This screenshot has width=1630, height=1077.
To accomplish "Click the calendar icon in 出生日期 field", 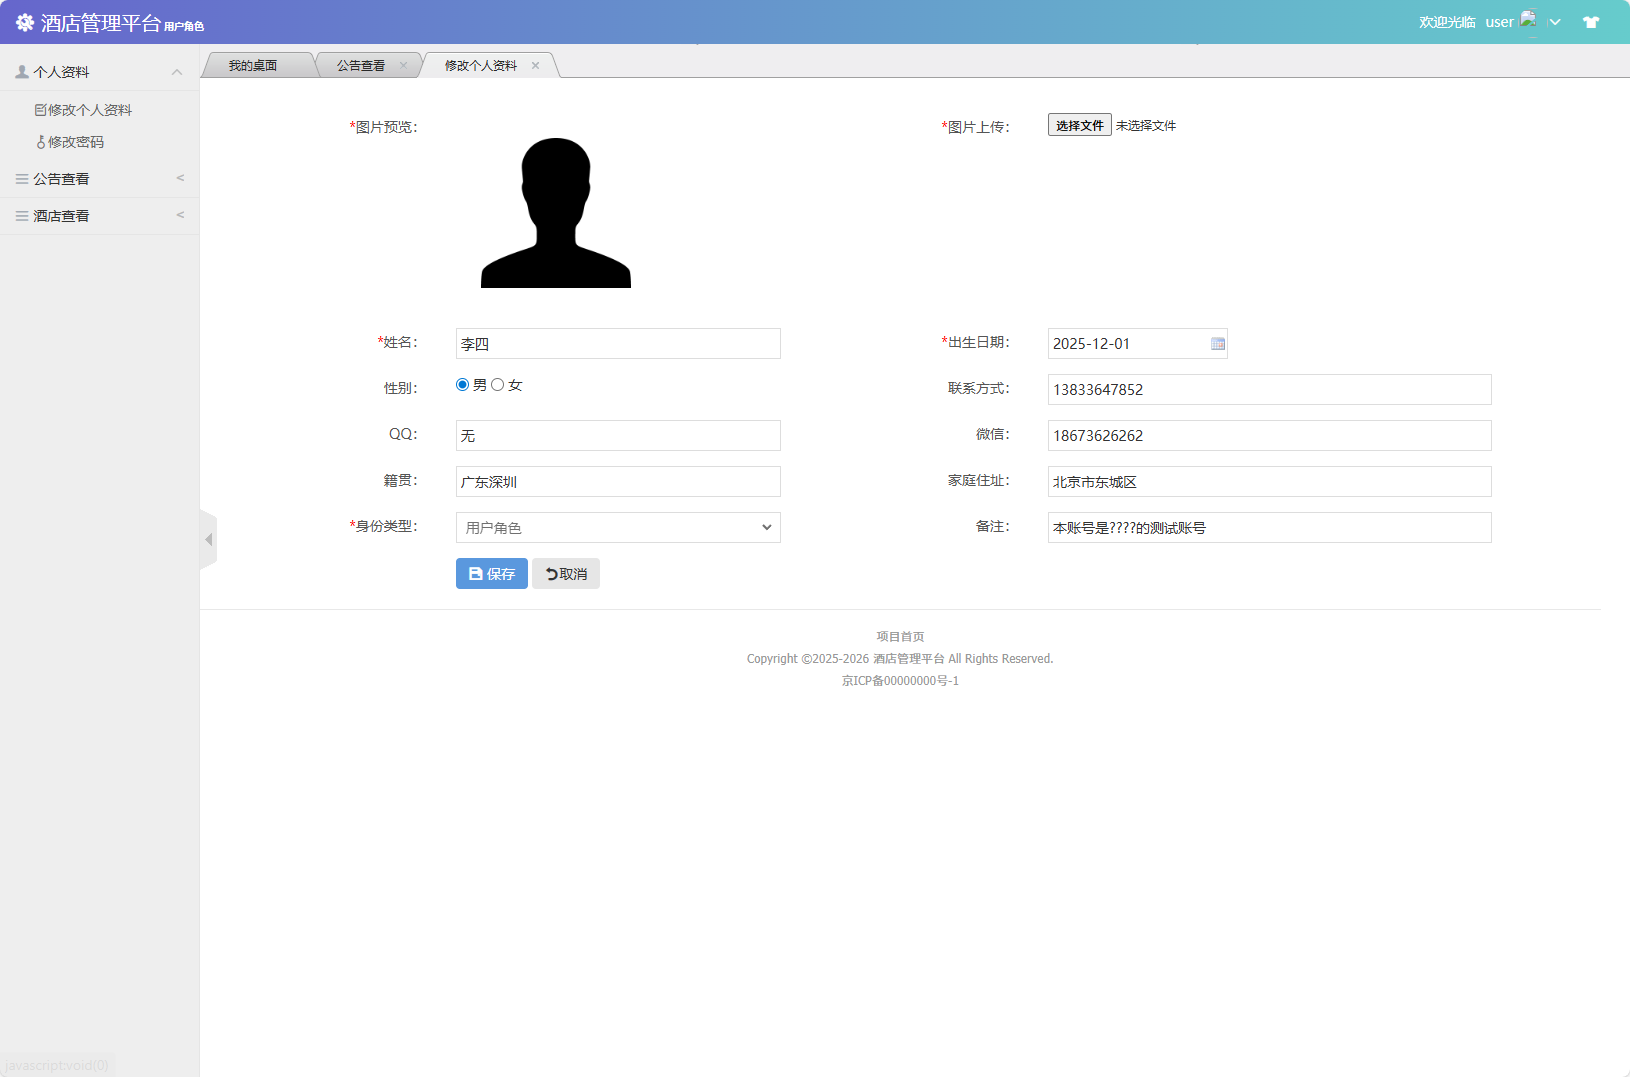I will pos(1217,343).
